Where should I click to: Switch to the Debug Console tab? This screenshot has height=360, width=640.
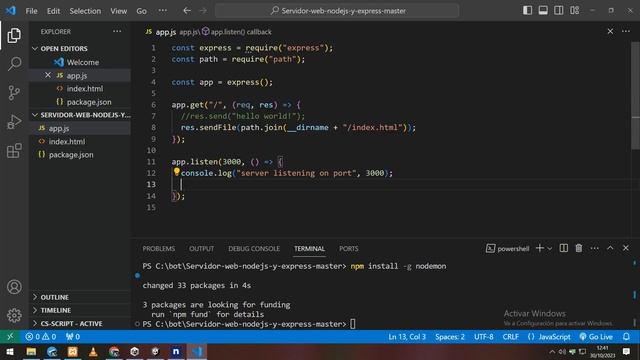(x=254, y=249)
